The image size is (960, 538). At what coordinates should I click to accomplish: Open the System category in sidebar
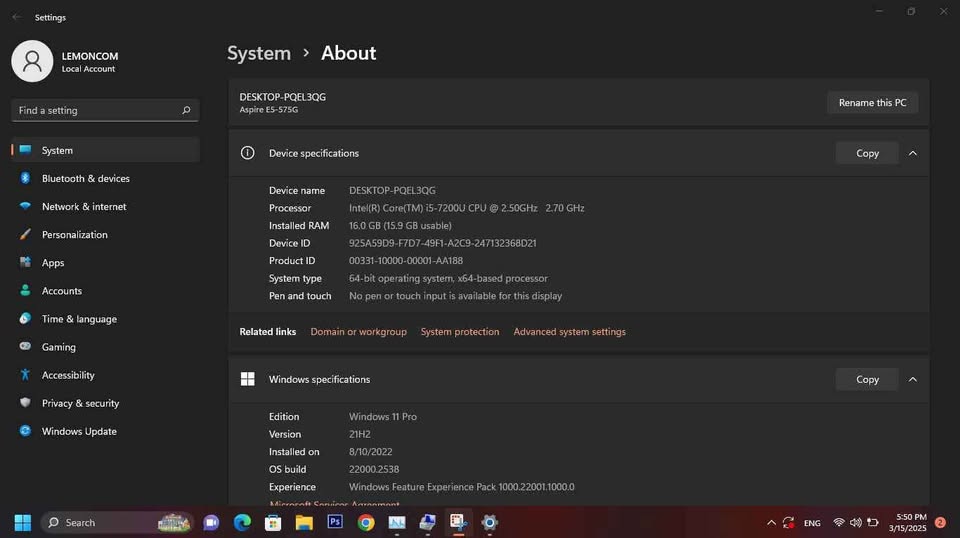(105, 150)
